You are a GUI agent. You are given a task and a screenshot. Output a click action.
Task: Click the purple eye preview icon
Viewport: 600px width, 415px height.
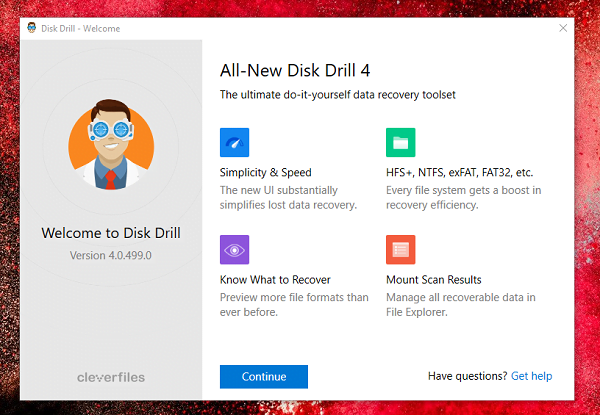[x=235, y=250]
